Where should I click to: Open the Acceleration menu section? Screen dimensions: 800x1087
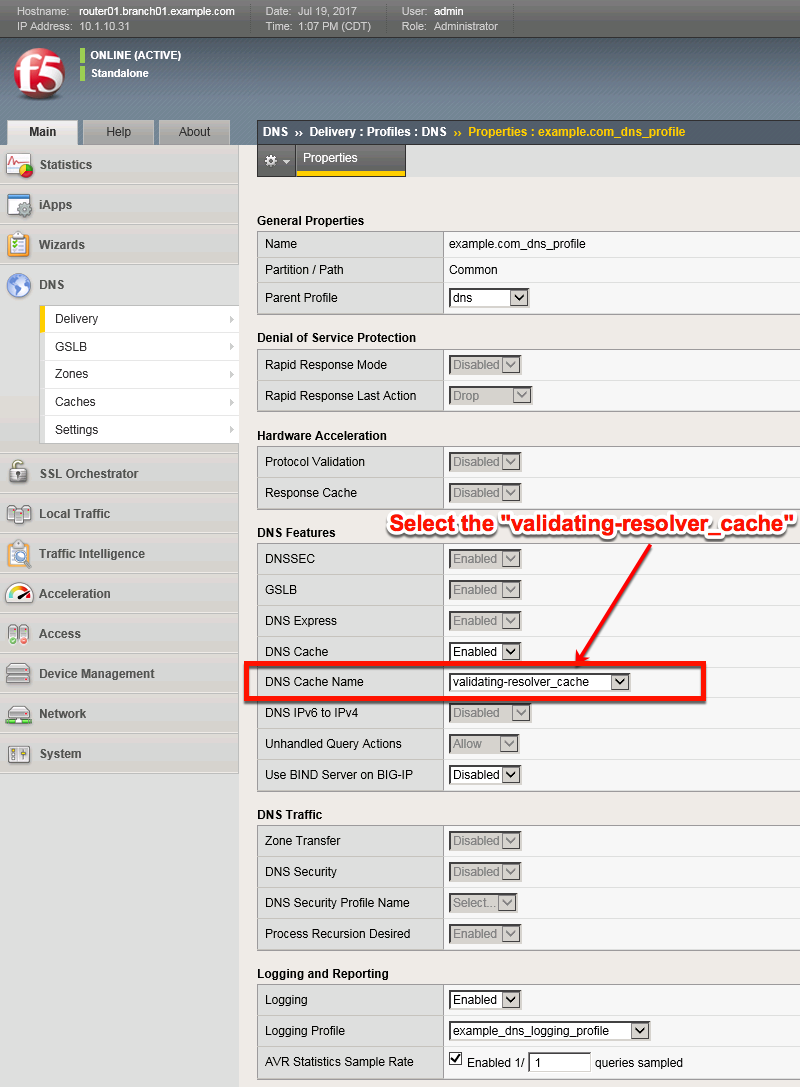click(x=119, y=593)
